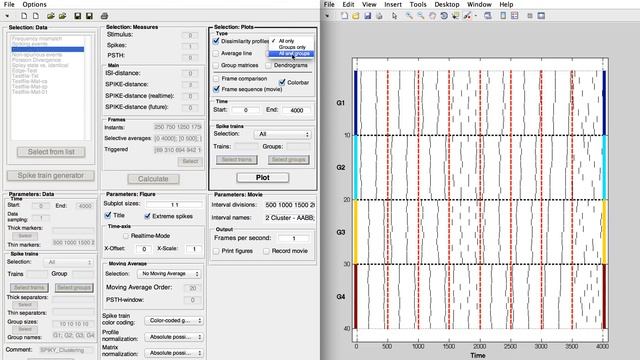This screenshot has width=640, height=360.
Task: Enable the Dendrograms checkbox
Action: coord(269,65)
